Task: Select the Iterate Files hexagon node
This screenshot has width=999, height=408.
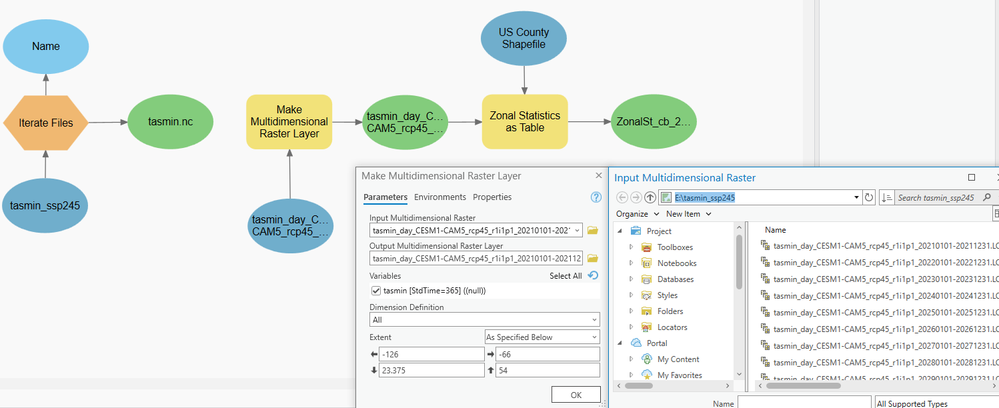Action: click(x=45, y=123)
